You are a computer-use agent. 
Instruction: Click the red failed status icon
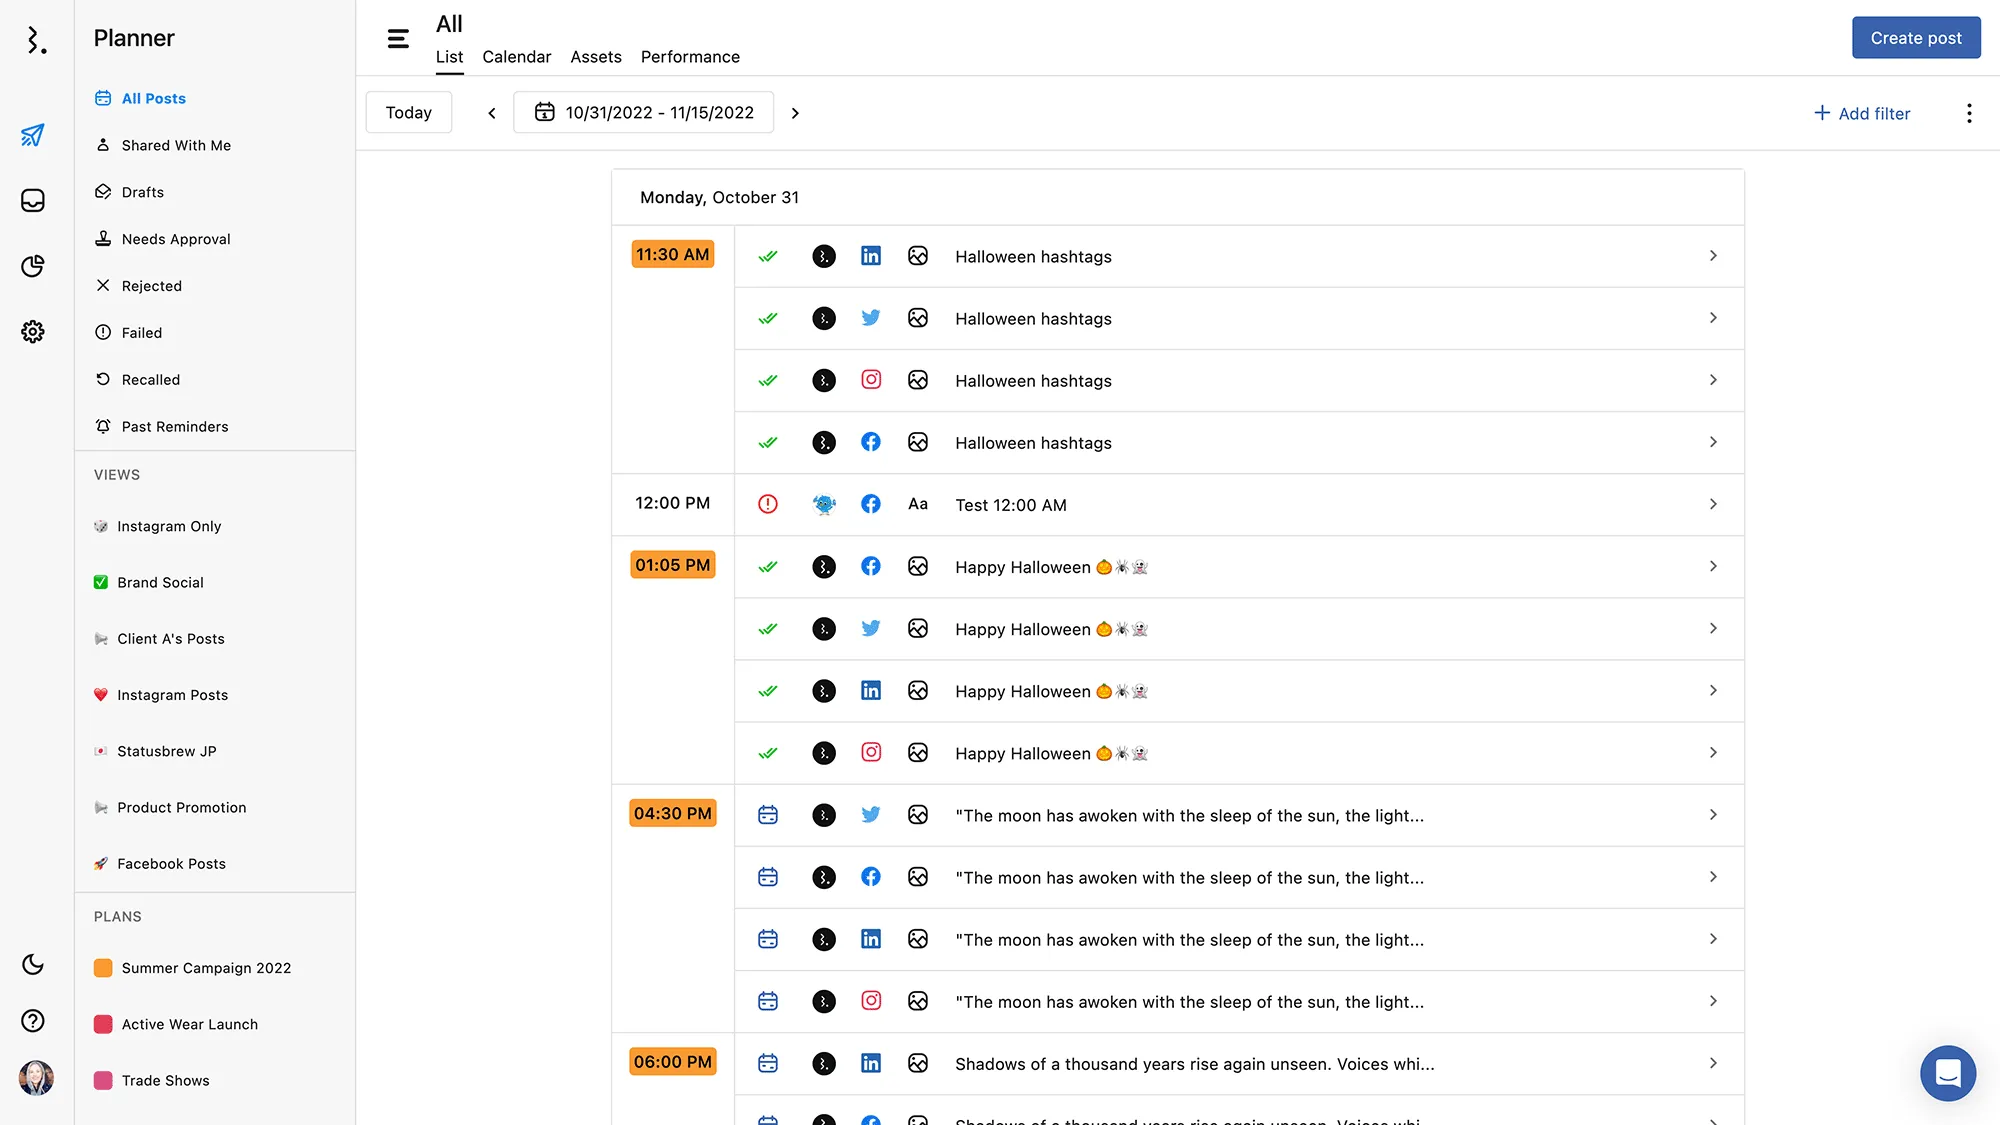click(x=768, y=504)
